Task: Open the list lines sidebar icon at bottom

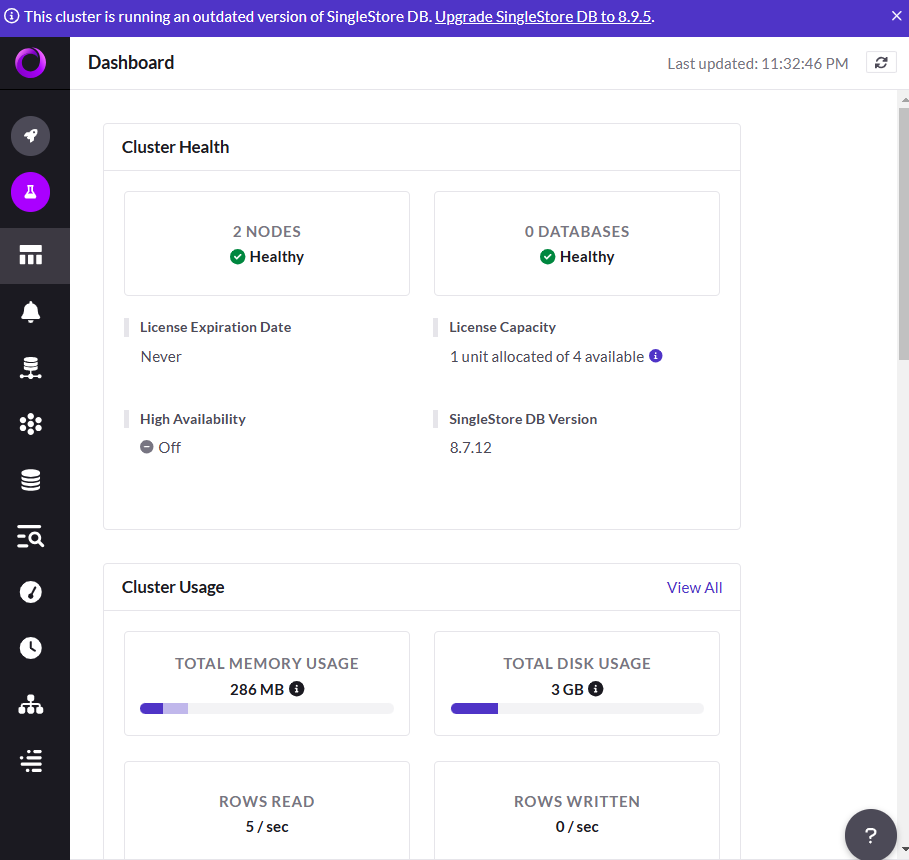Action: pos(31,761)
